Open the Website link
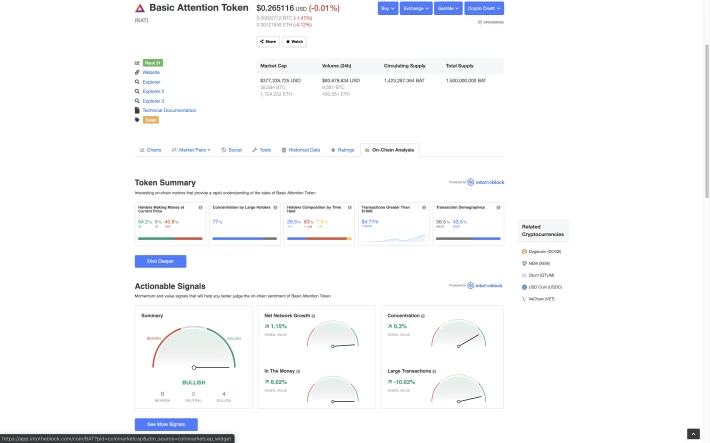Image resolution: width=710 pixels, height=443 pixels. click(x=151, y=72)
